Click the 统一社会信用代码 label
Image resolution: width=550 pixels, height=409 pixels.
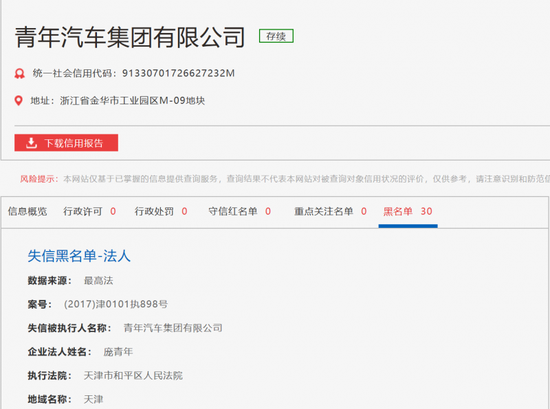75,73
